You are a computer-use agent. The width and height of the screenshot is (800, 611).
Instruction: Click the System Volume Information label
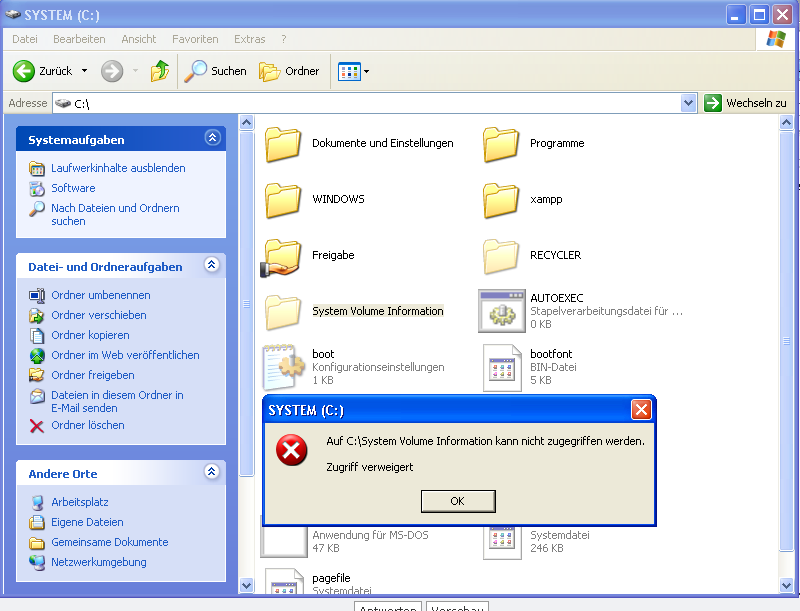click(378, 311)
